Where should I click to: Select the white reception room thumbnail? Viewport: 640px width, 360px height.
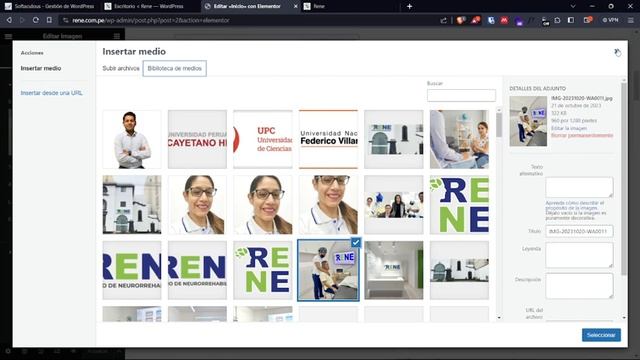pyautogui.click(x=394, y=270)
